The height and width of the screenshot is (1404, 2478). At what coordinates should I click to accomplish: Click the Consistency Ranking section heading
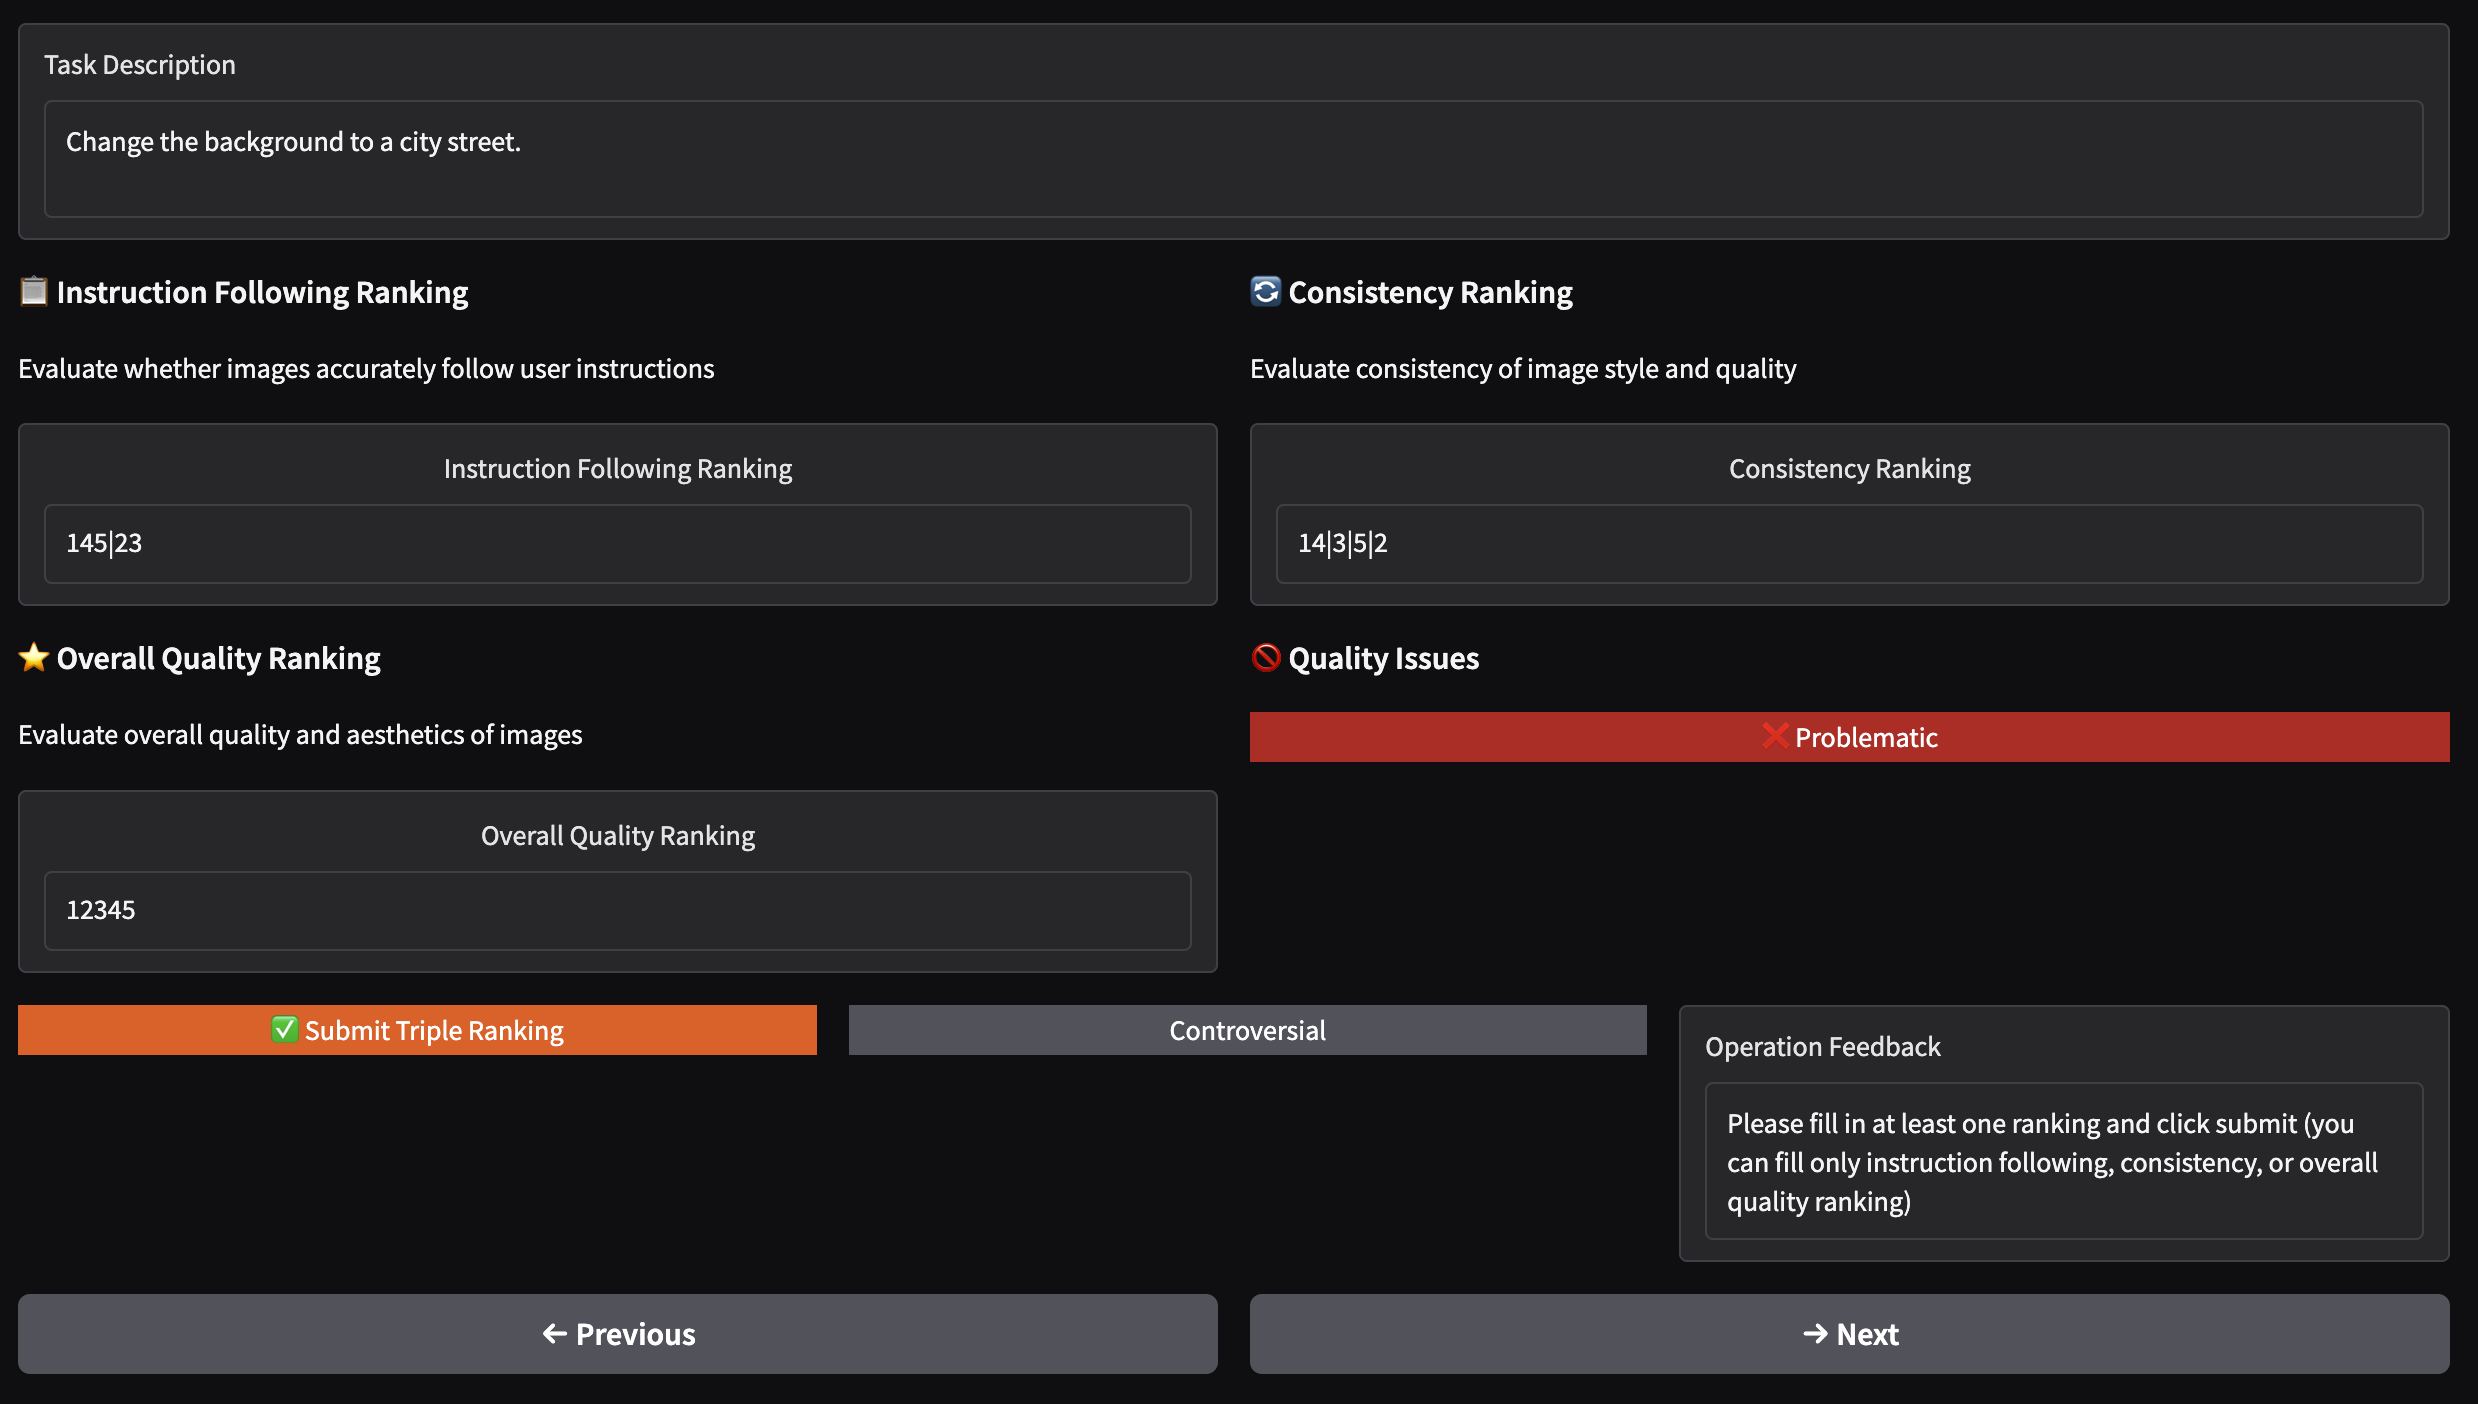tap(1429, 292)
